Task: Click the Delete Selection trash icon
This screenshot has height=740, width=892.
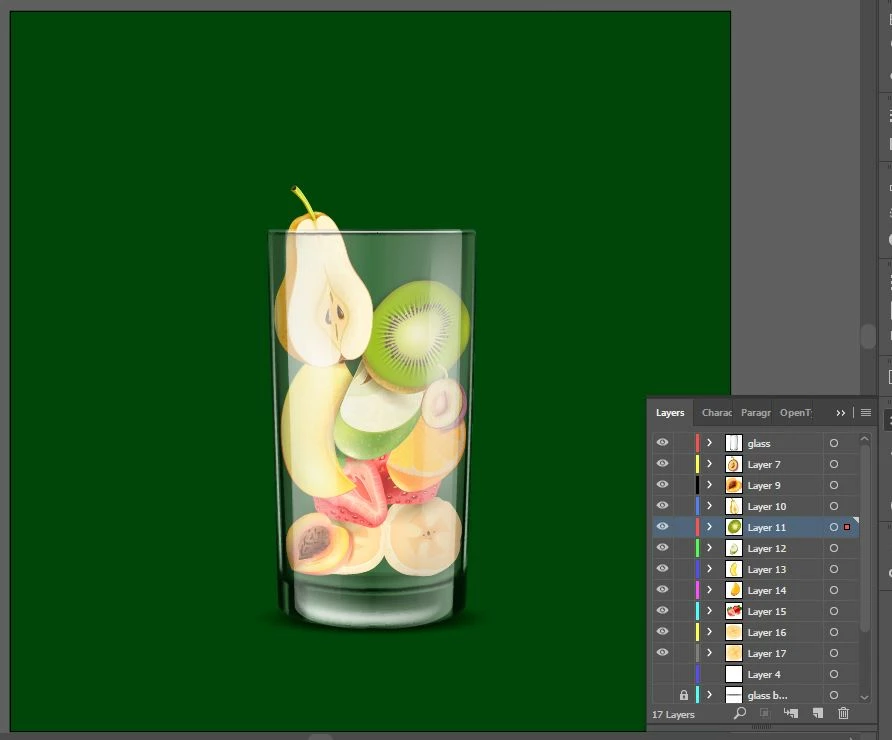Action: coord(843,713)
